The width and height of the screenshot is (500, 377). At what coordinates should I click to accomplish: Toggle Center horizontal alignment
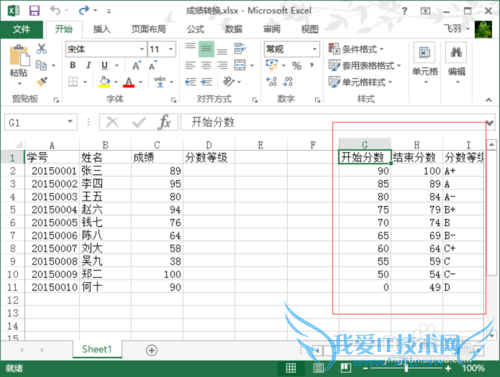coord(206,65)
